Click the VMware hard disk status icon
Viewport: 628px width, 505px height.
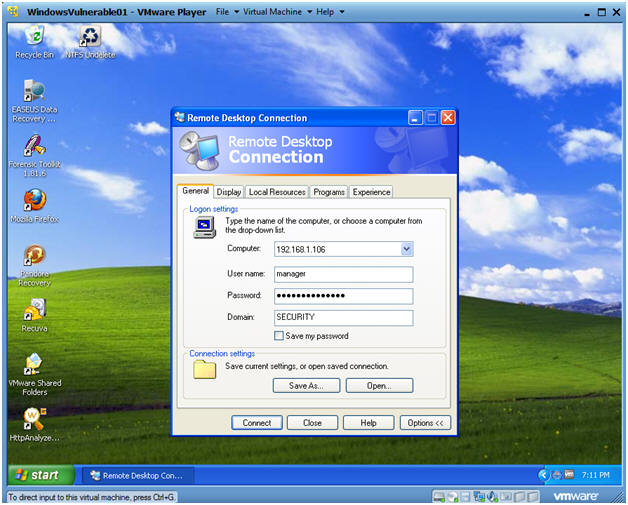click(x=439, y=497)
